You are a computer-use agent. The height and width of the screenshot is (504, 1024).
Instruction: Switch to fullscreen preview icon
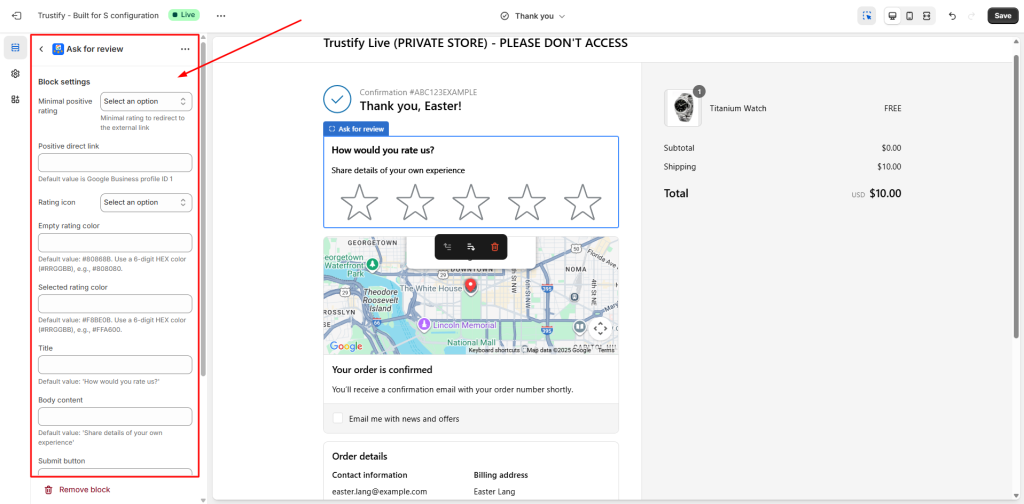[x=926, y=16]
